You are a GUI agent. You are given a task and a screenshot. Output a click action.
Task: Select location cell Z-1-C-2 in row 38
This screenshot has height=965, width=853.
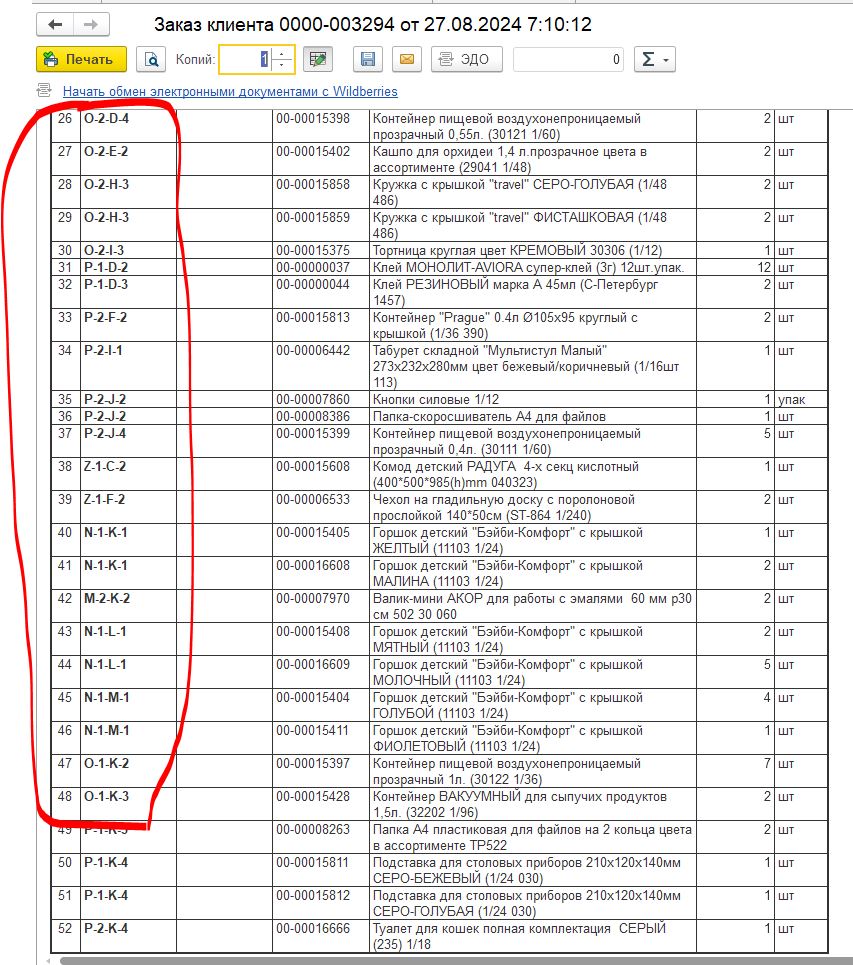[105, 467]
